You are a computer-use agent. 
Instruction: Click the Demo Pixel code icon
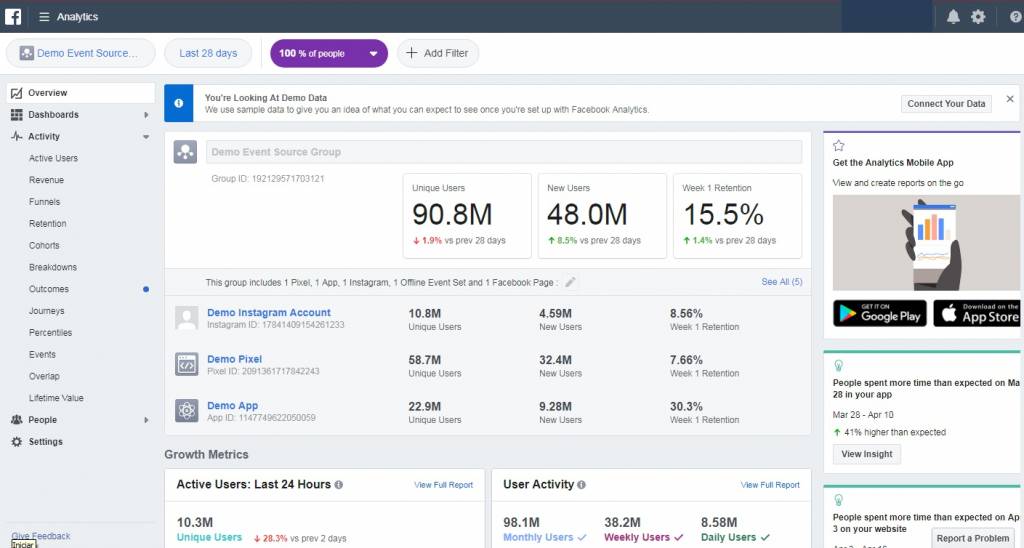point(187,364)
